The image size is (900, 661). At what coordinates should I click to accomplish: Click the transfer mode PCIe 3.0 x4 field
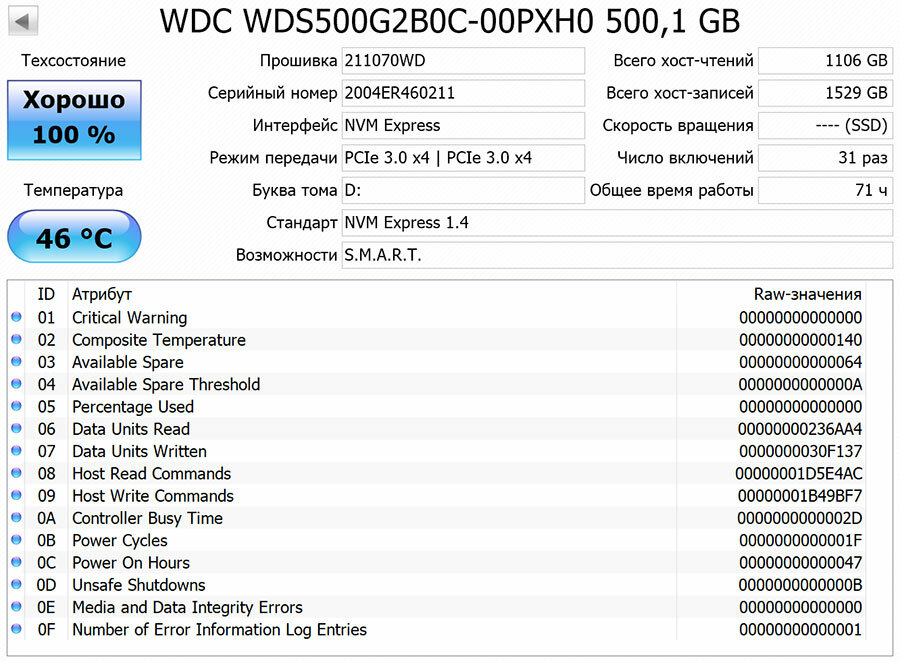462,158
